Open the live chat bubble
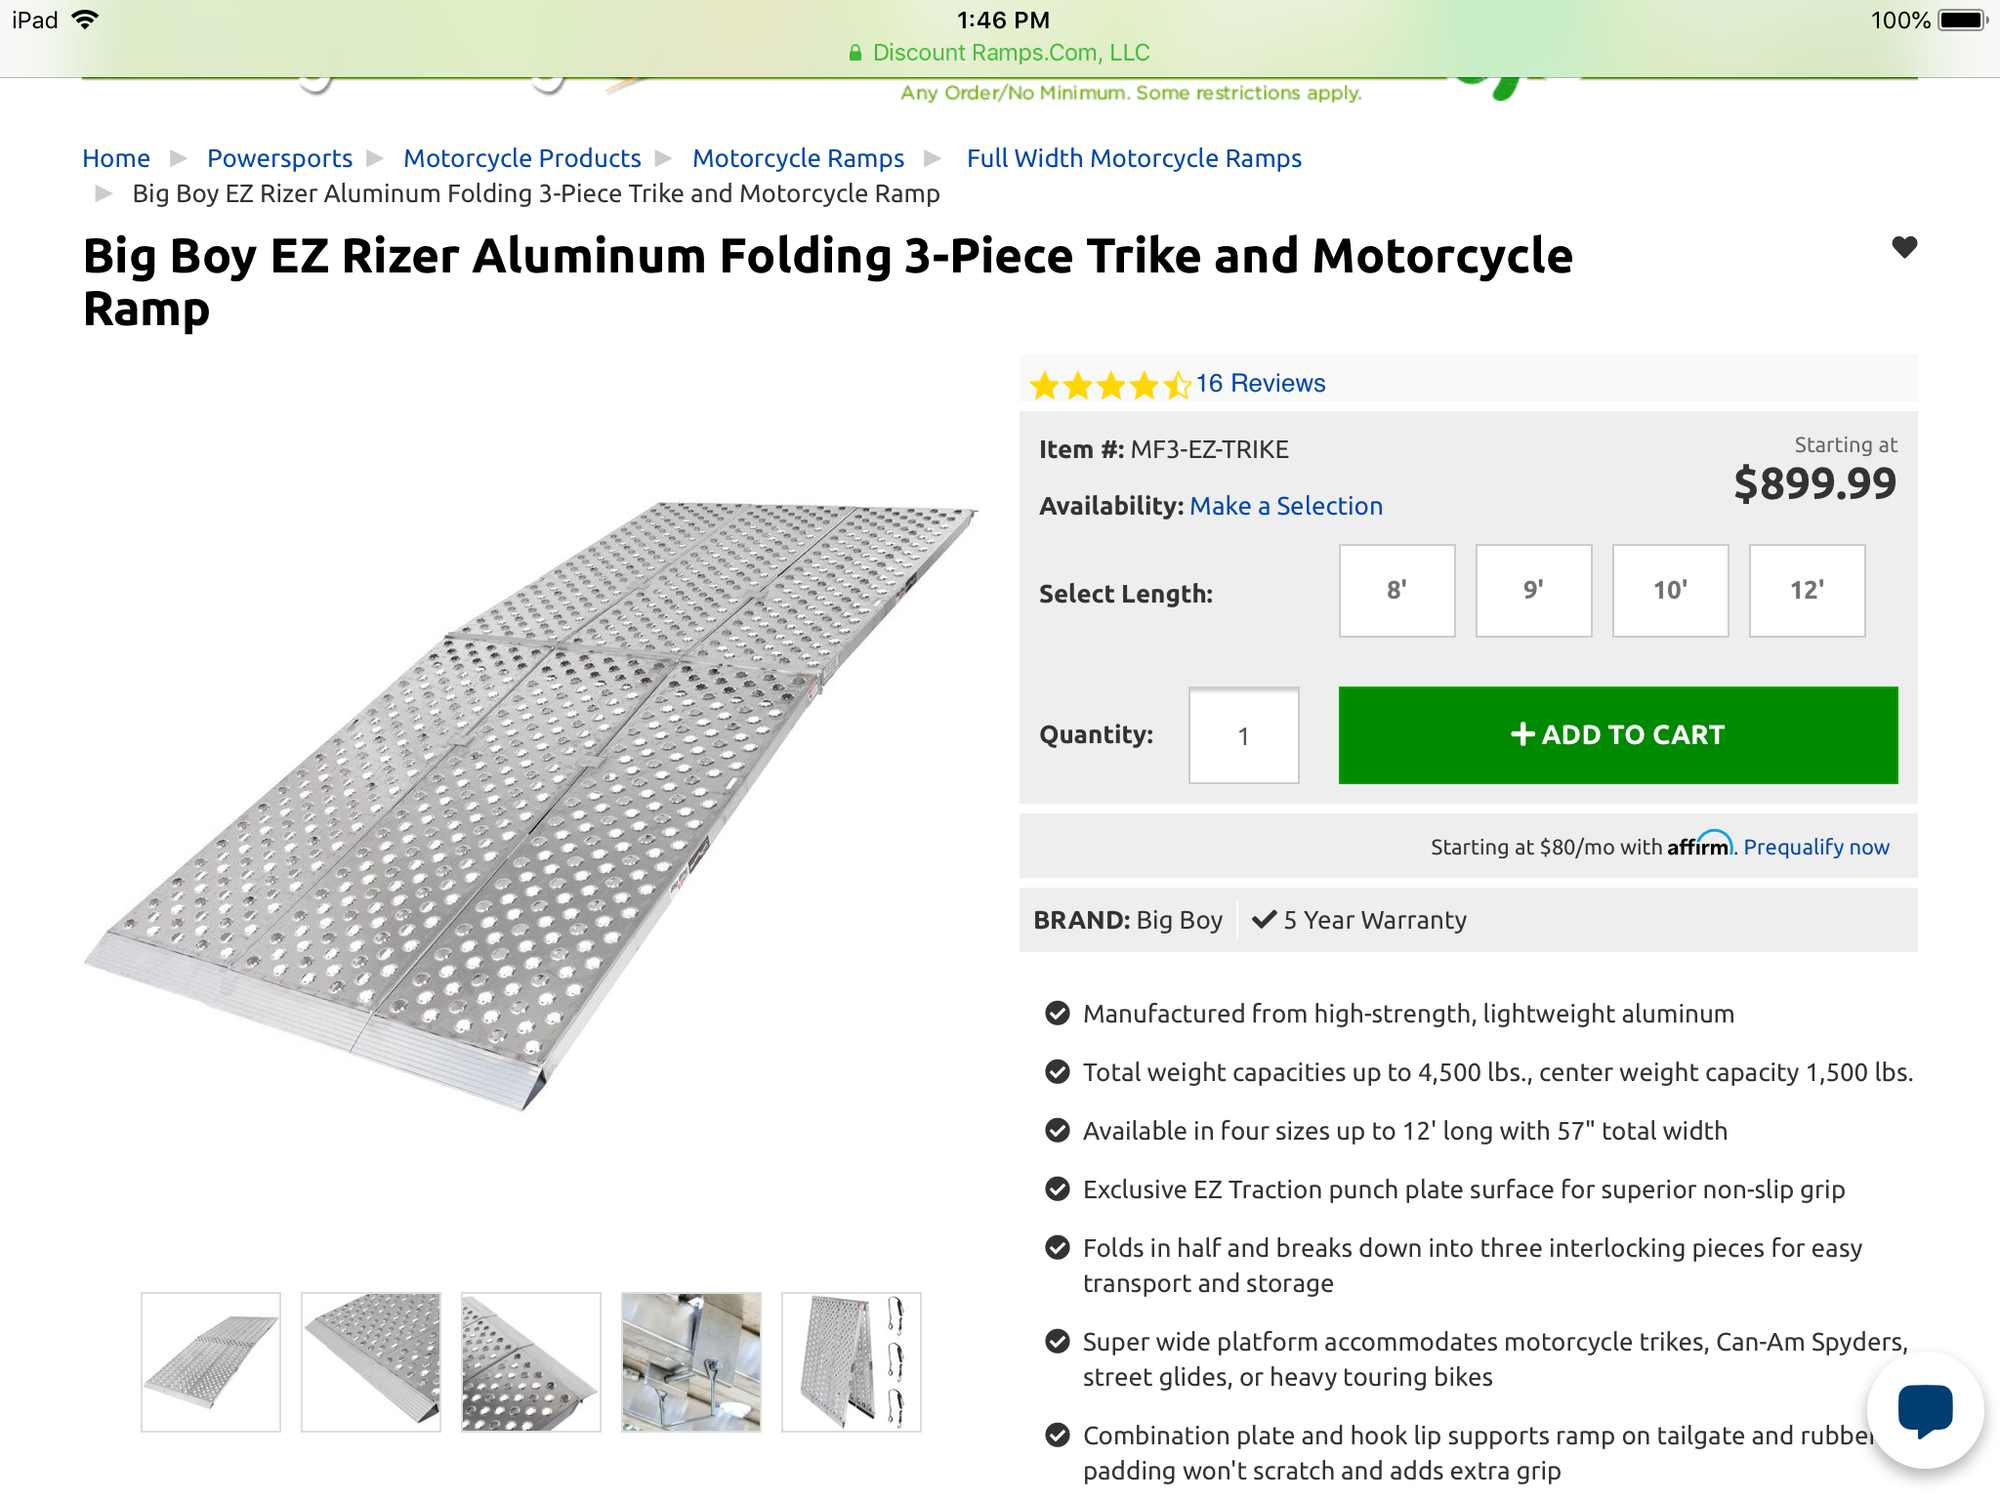2000x1500 pixels. point(1924,1409)
